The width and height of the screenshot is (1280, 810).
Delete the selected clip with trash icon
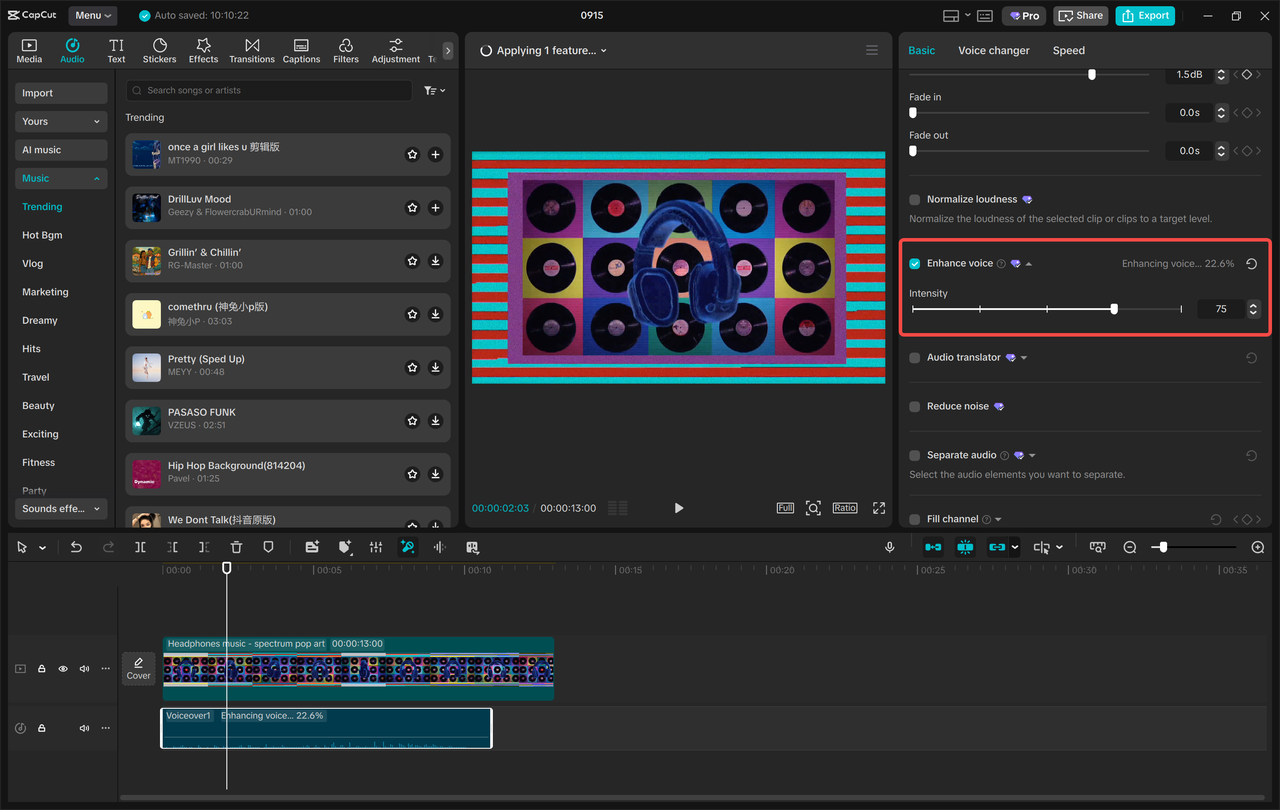point(236,547)
